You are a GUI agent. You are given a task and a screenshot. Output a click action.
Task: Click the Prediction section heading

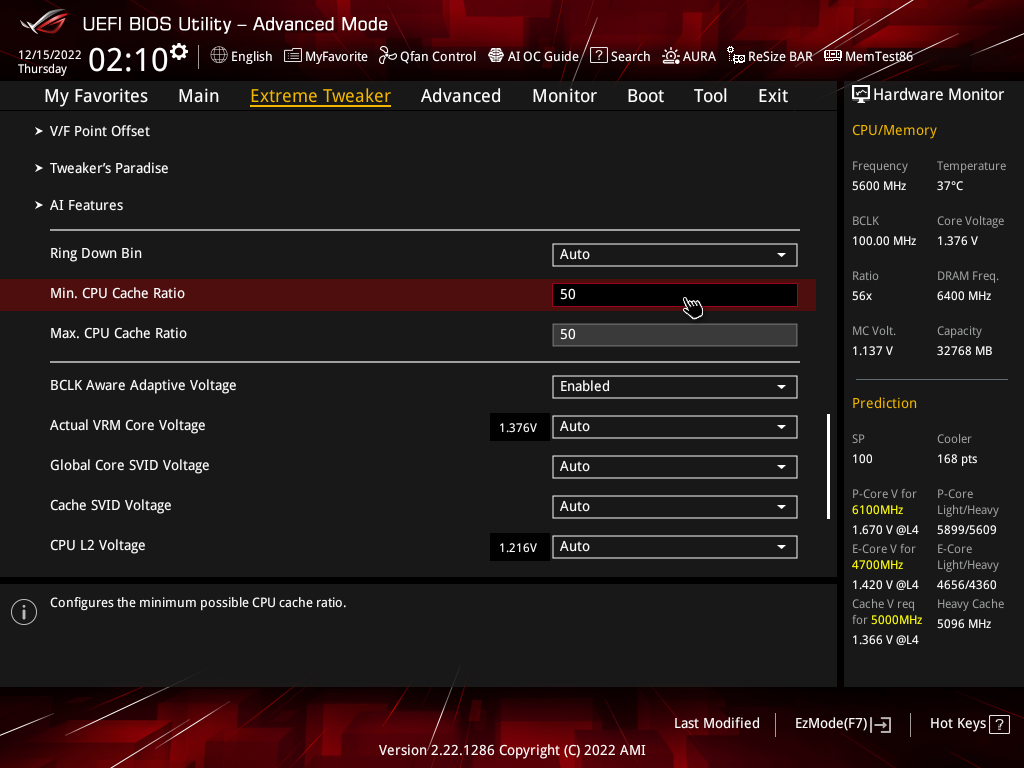pyautogui.click(x=884, y=404)
